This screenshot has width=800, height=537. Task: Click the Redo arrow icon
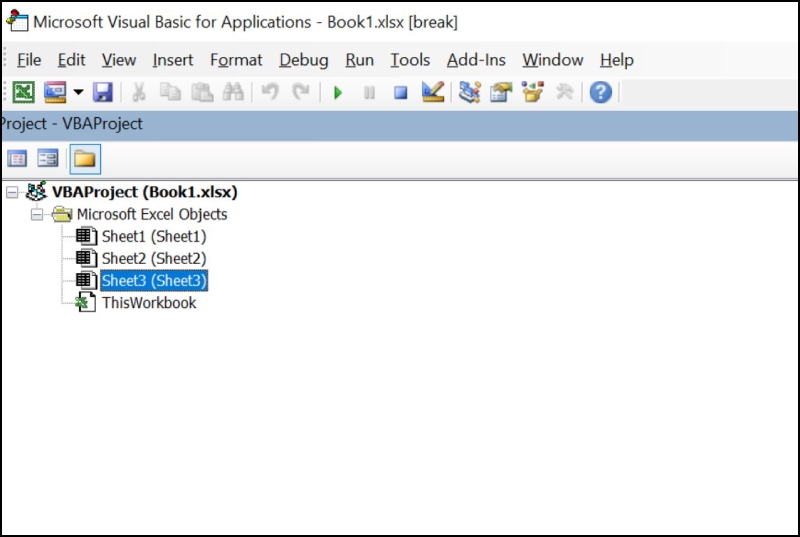point(301,92)
